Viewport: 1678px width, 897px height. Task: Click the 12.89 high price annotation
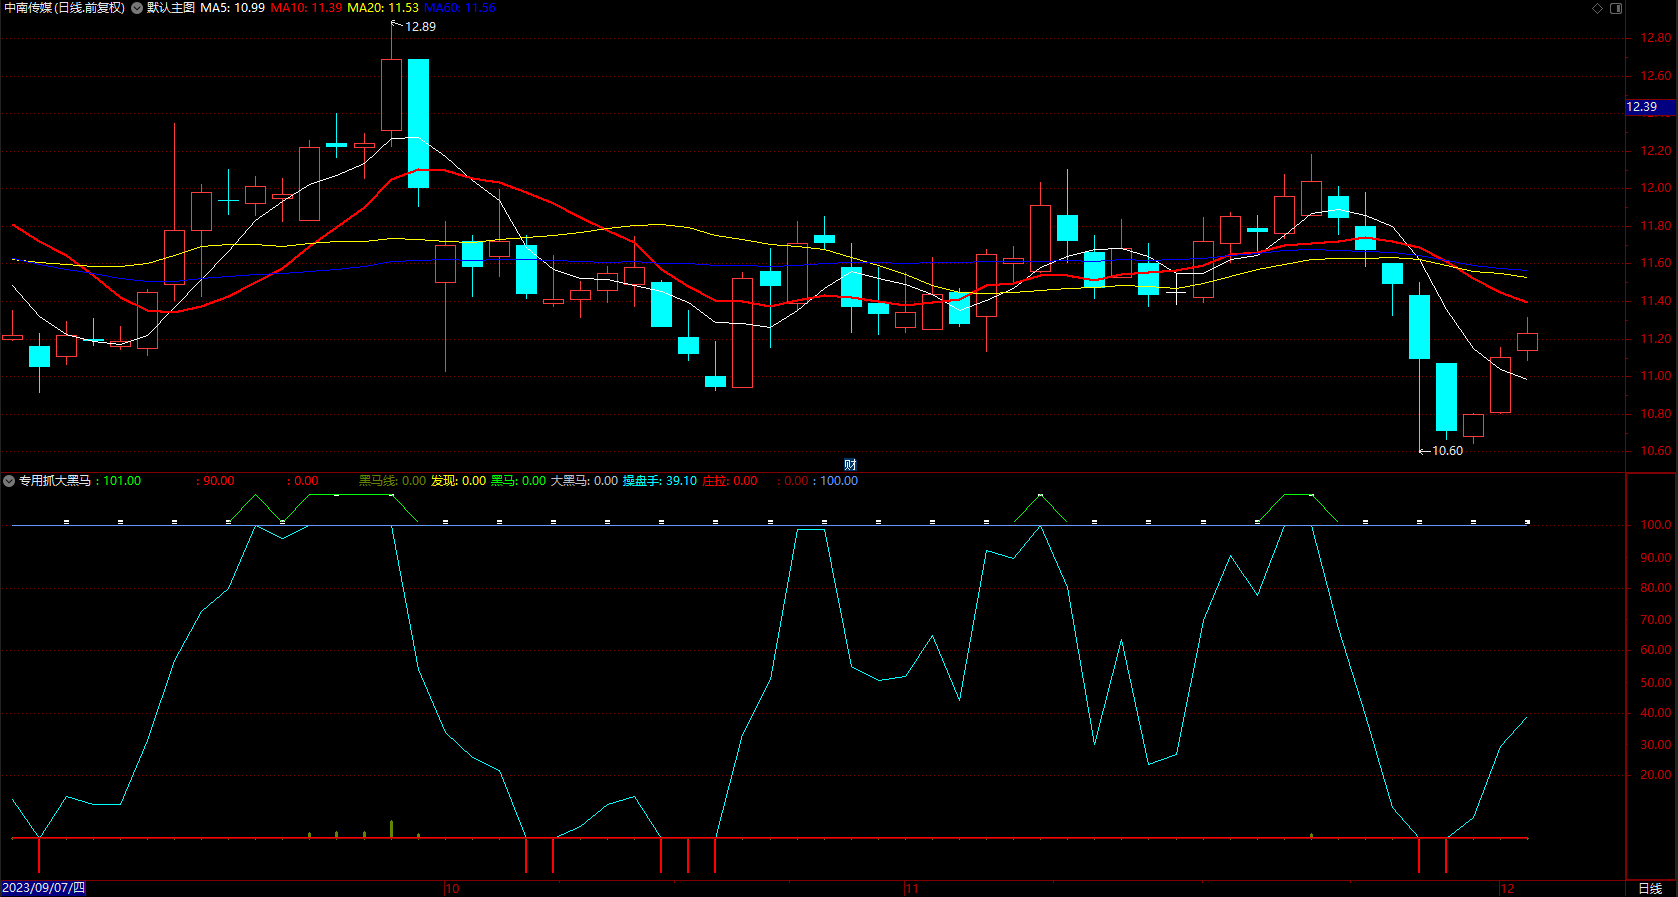[x=420, y=27]
